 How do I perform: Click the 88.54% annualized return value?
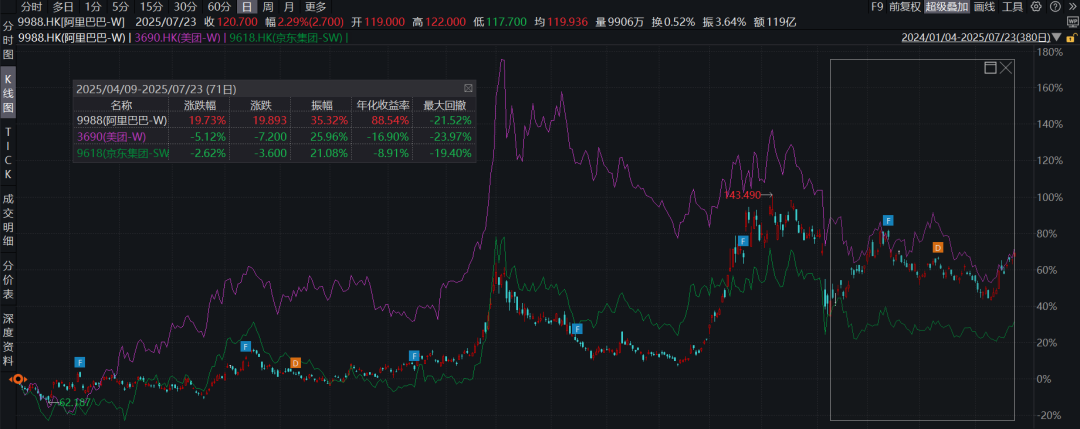(x=391, y=121)
